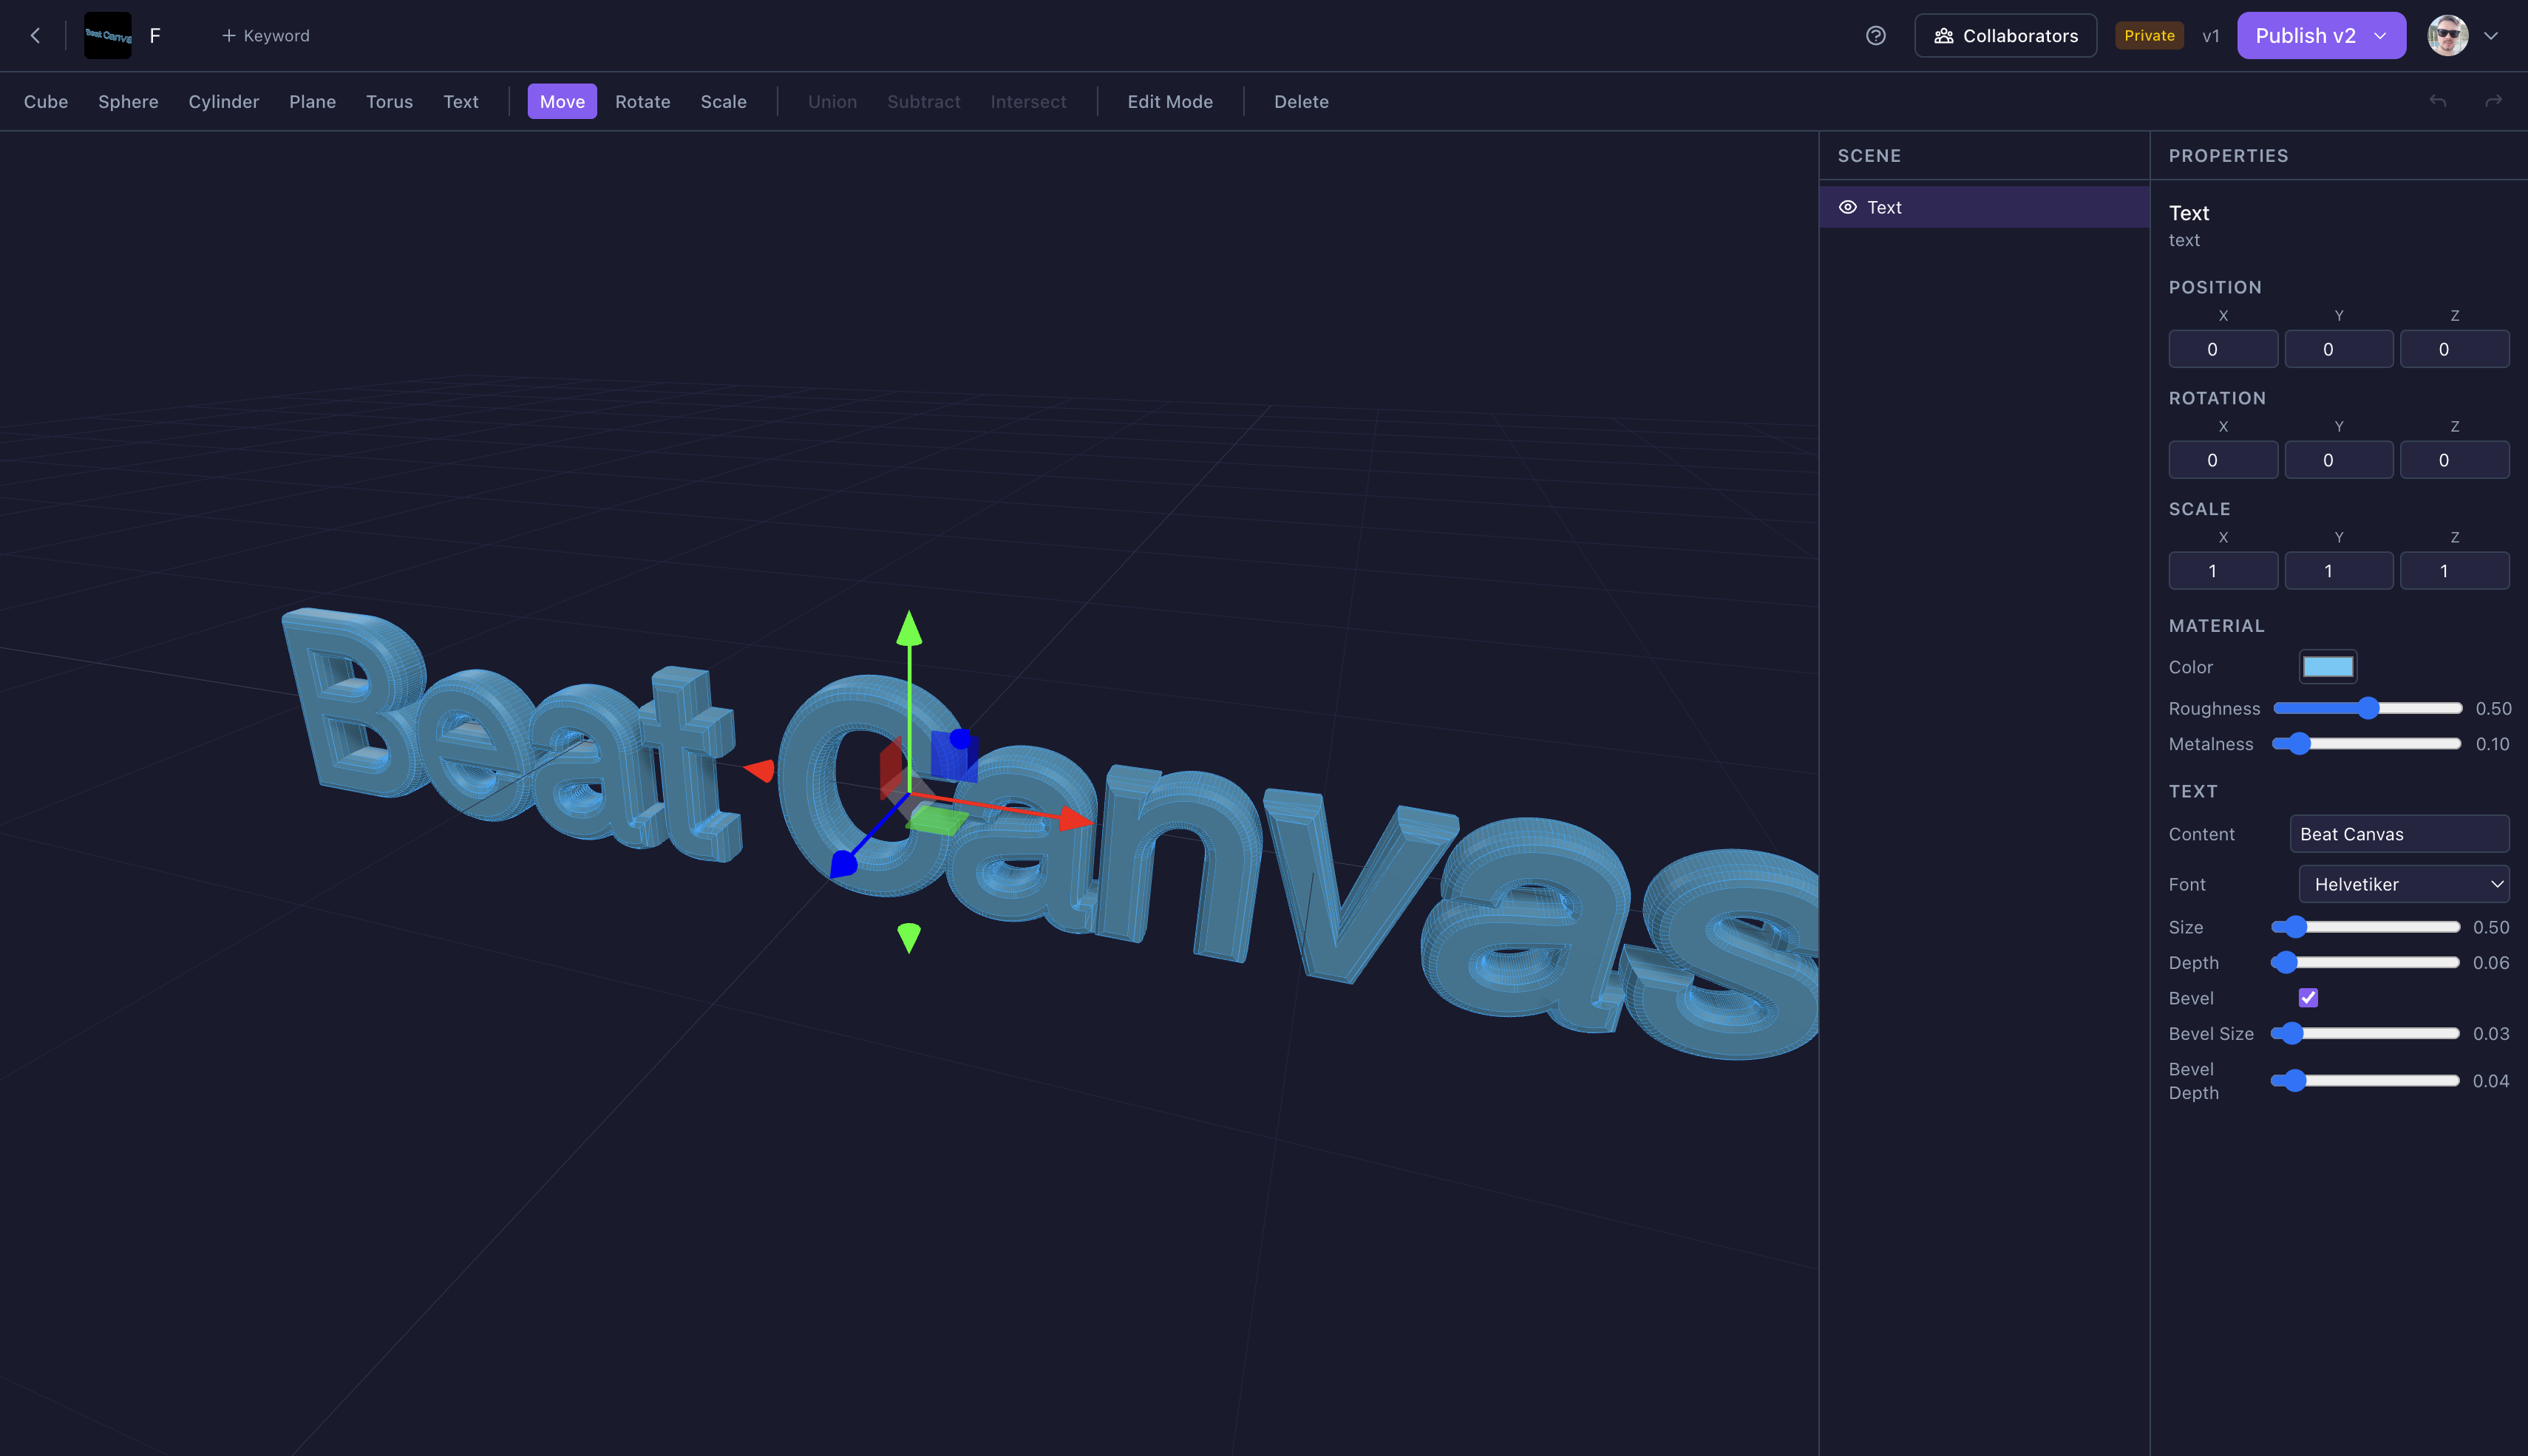Image resolution: width=2528 pixels, height=1456 pixels.
Task: Add a keyword with the plus icon
Action: point(229,35)
